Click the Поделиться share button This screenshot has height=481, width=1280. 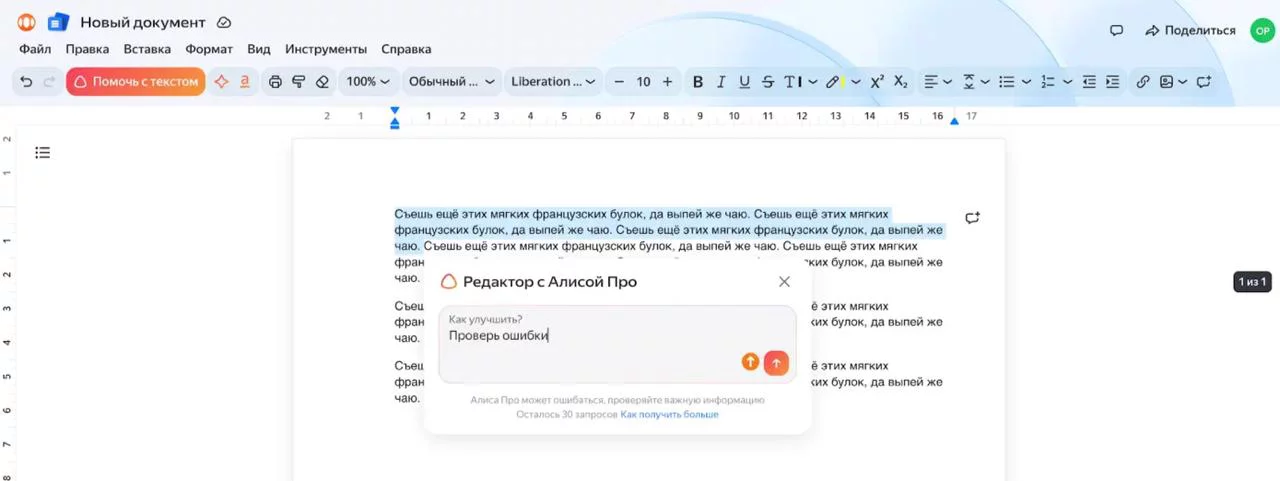[x=1190, y=30]
